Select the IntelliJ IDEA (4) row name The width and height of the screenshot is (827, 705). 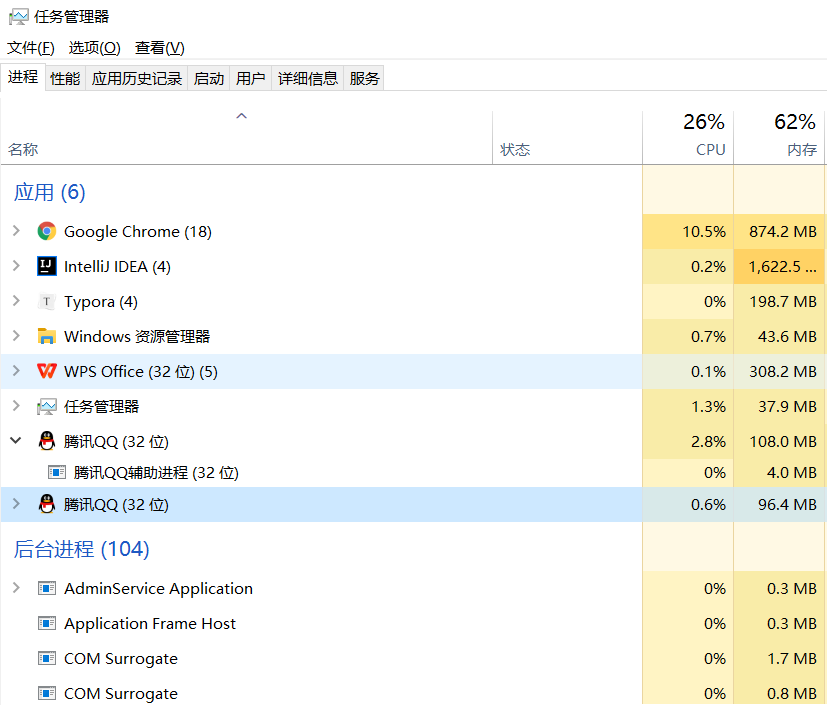click(117, 267)
